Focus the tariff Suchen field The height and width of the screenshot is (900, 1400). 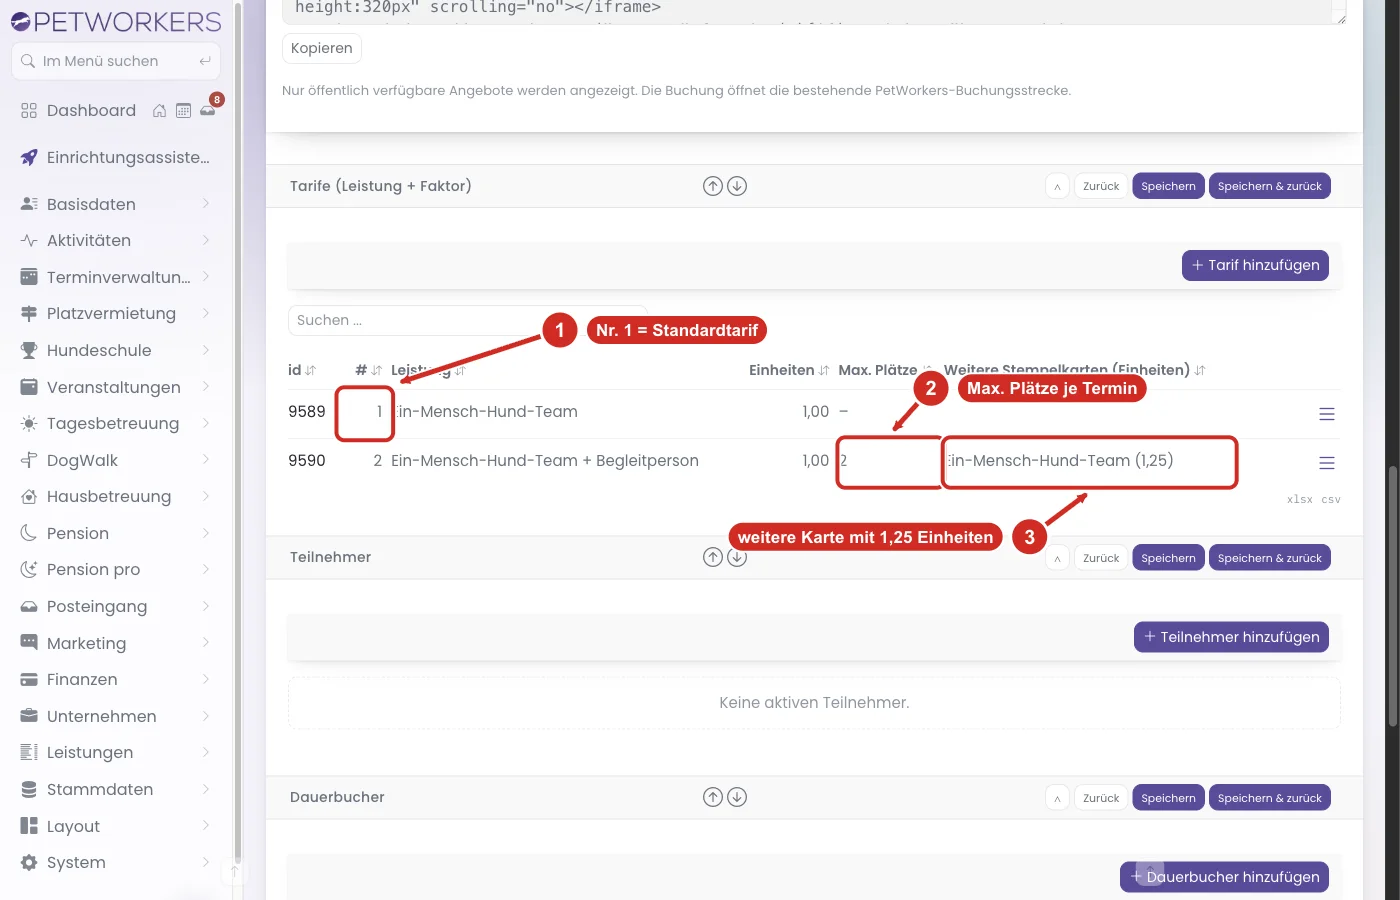[468, 320]
